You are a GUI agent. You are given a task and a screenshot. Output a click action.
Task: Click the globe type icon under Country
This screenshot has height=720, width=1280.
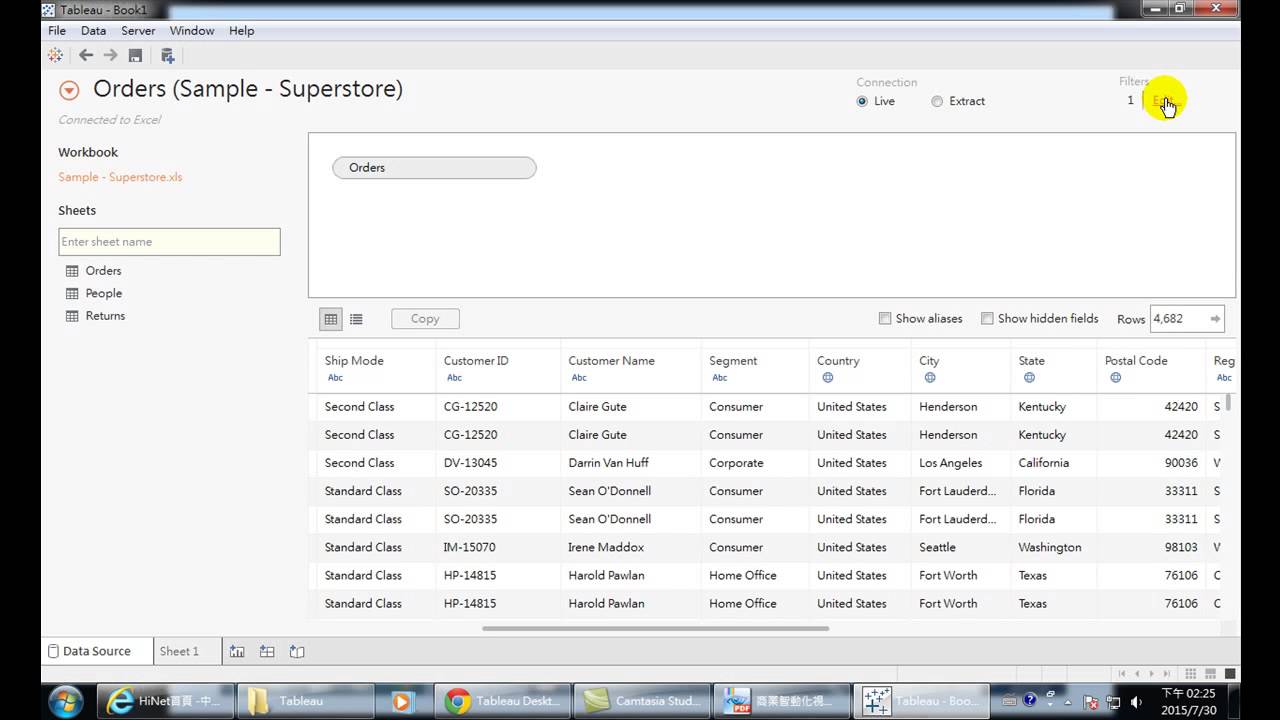[x=828, y=377]
